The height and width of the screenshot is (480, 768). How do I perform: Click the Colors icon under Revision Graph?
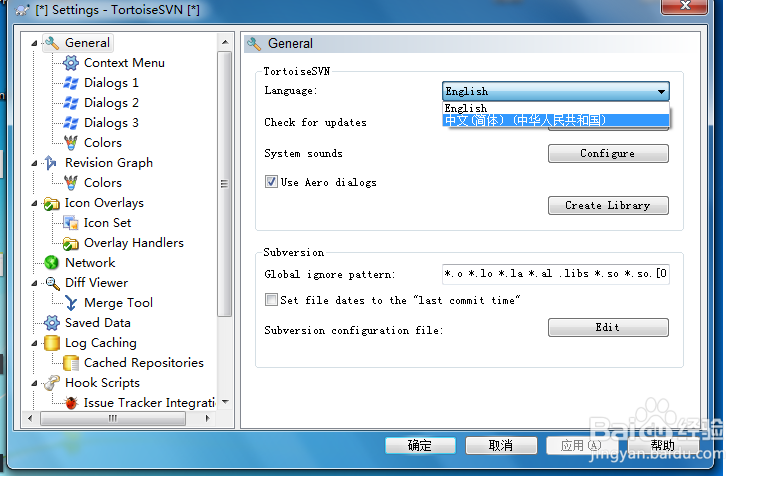coord(71,183)
